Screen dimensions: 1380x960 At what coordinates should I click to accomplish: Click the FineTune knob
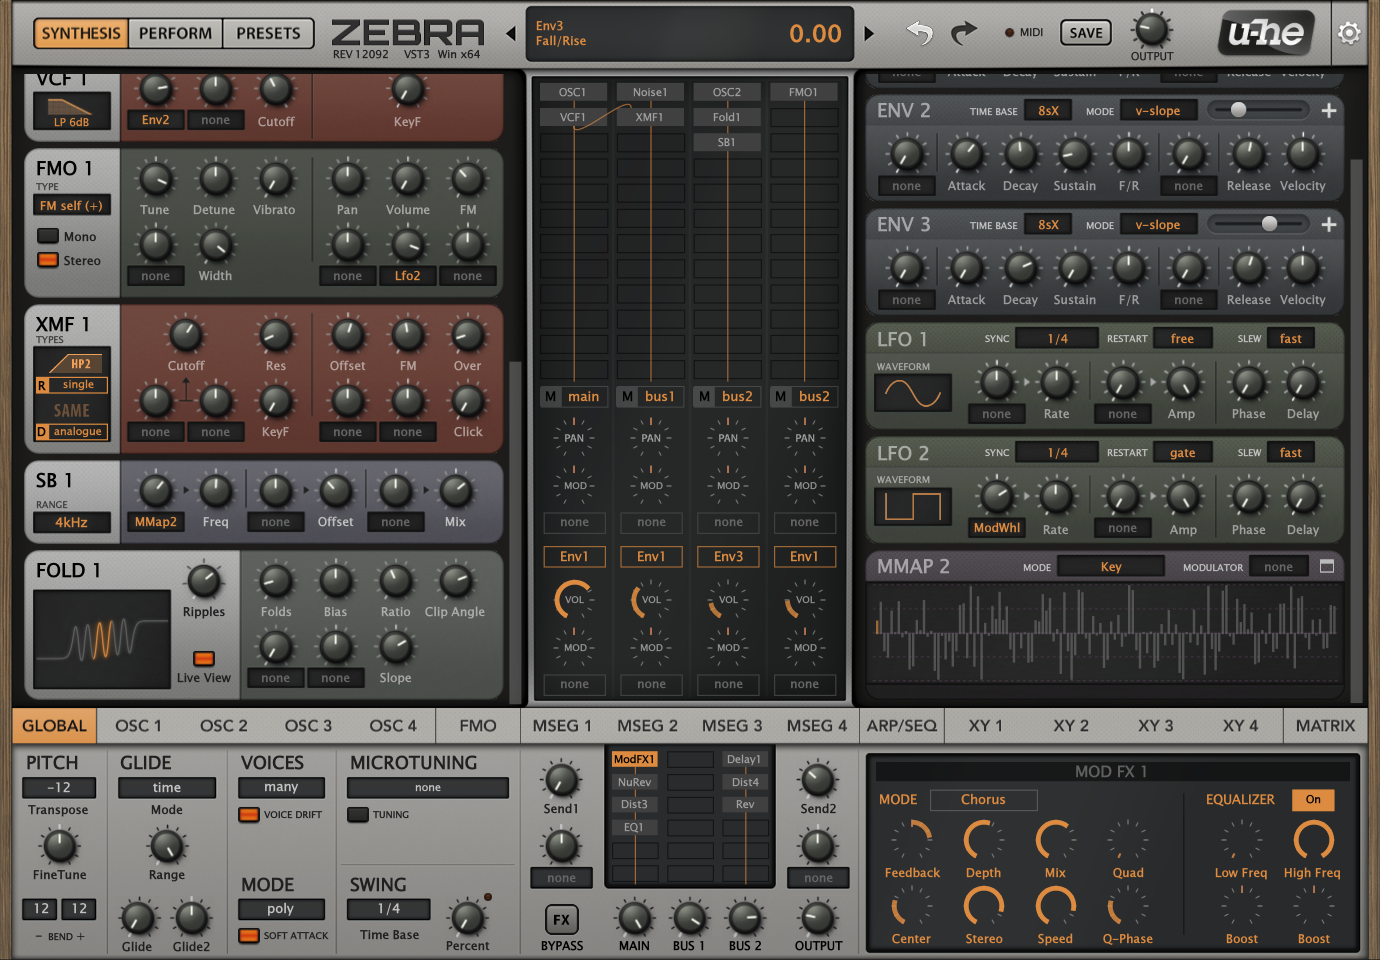[x=60, y=846]
